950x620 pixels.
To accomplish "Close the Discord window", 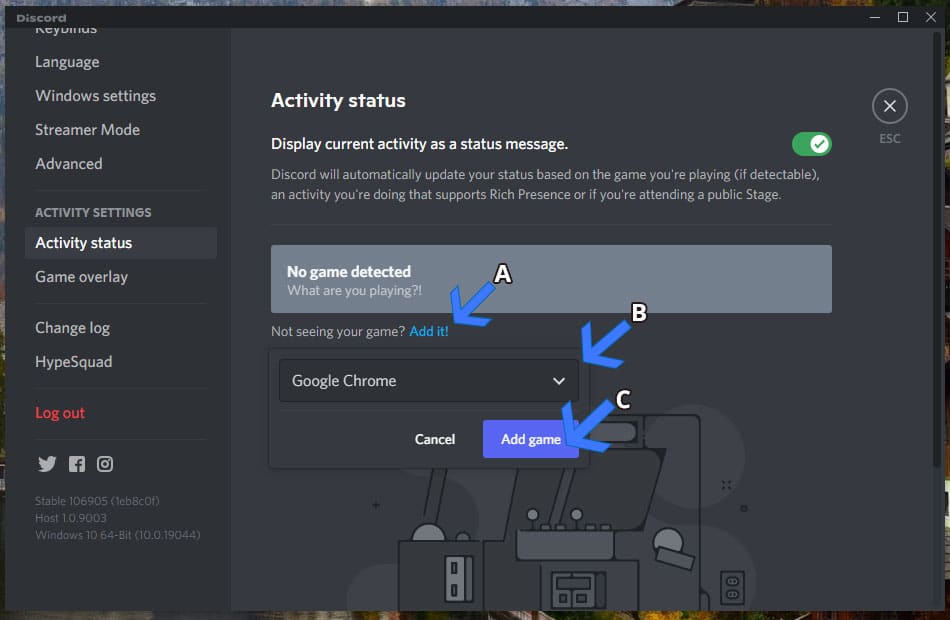I will [931, 17].
